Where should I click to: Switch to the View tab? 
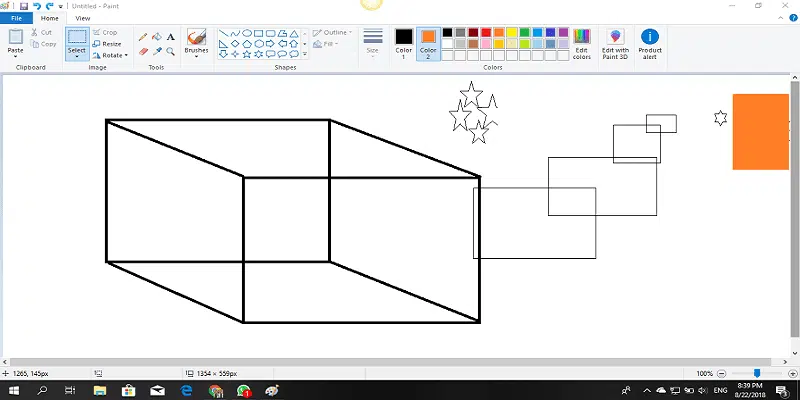click(82, 18)
